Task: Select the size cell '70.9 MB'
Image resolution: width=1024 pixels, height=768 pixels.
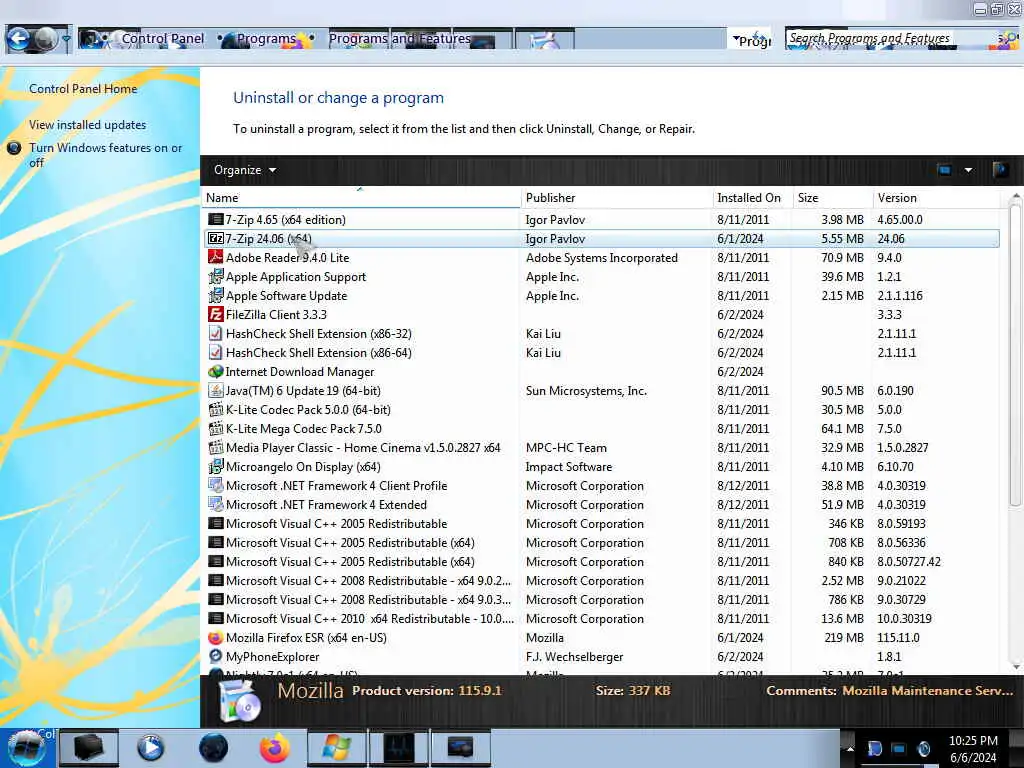Action: pyautogui.click(x=842, y=257)
